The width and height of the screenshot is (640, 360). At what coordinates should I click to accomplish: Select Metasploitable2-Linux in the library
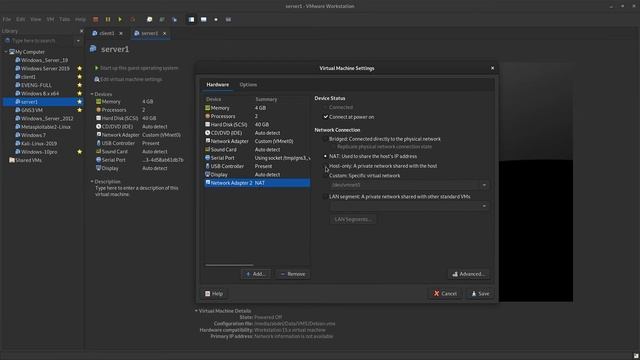point(45,127)
